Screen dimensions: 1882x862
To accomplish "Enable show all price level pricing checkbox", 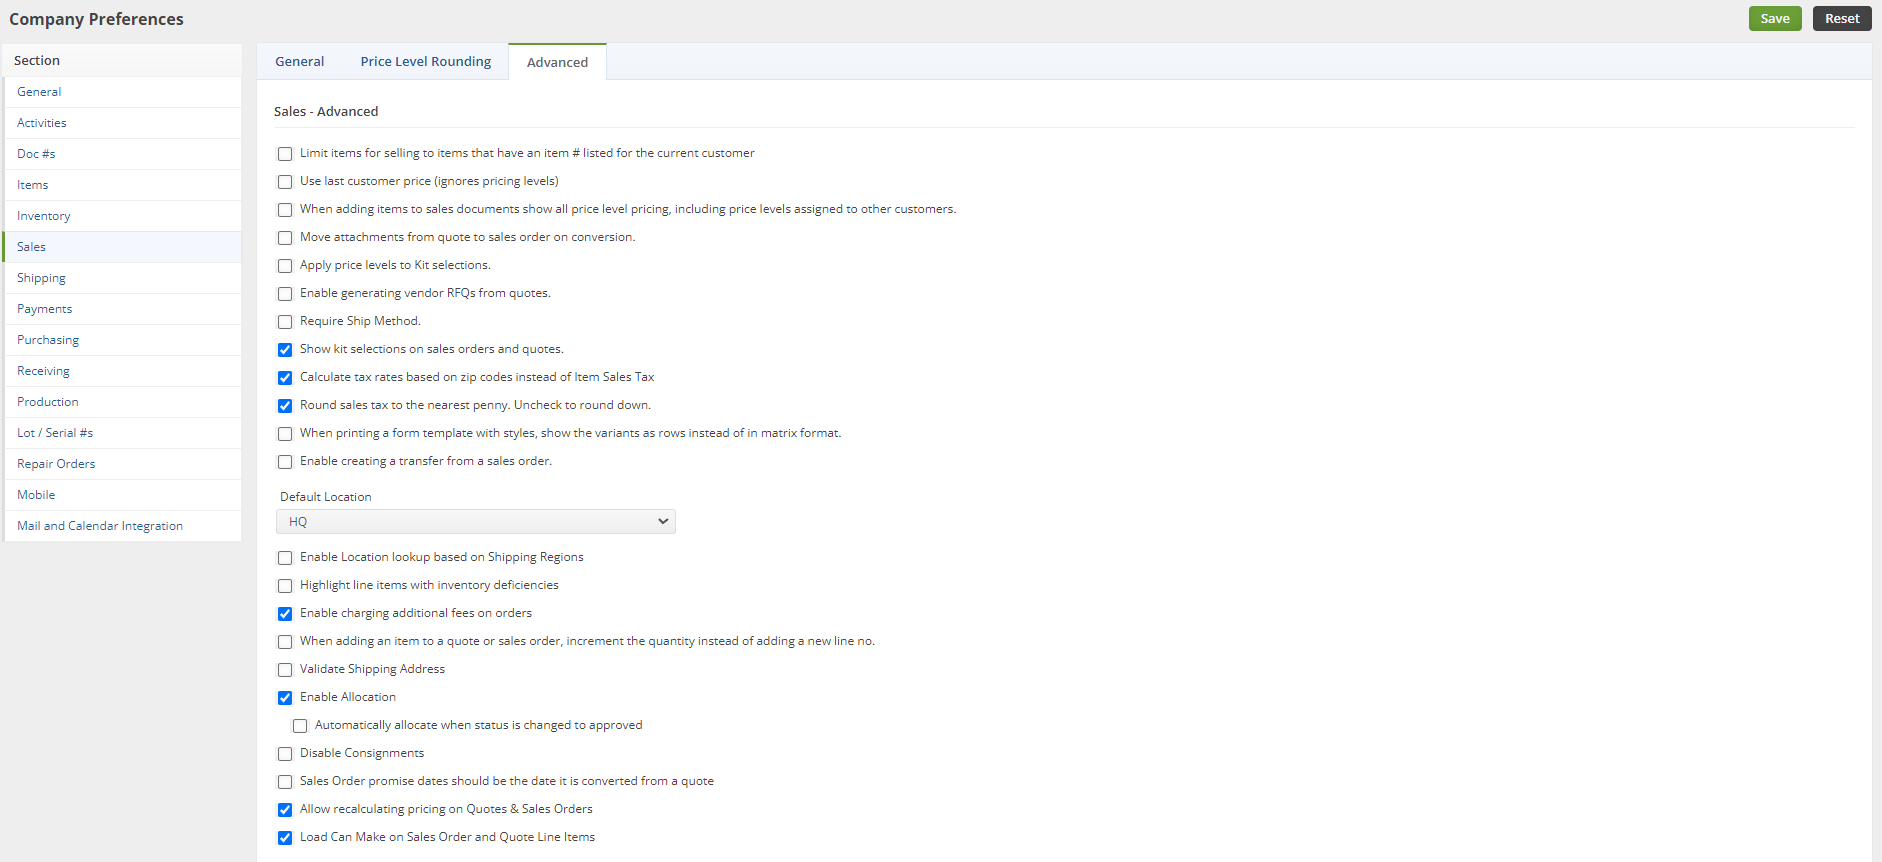I will click(x=285, y=210).
